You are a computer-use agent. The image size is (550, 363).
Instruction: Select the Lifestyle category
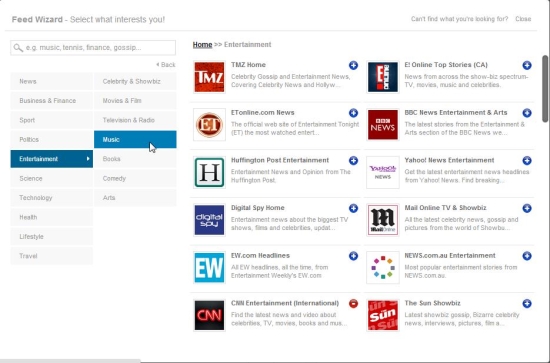(52, 237)
